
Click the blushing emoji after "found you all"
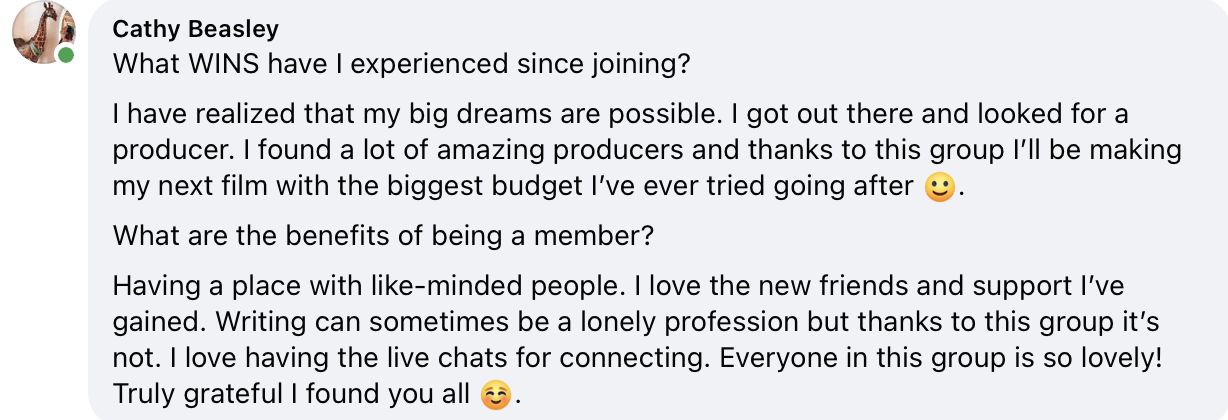(494, 396)
